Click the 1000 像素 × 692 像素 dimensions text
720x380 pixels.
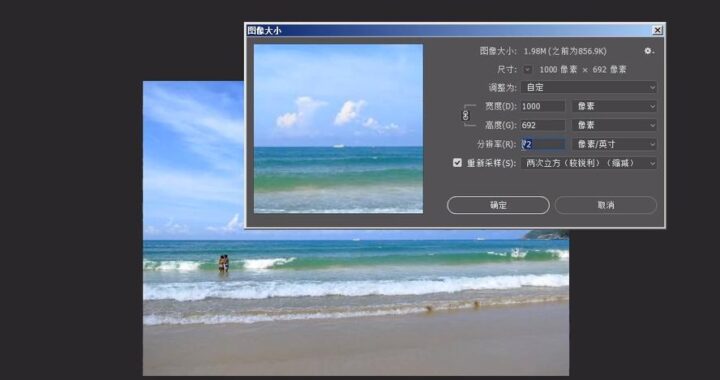click(583, 69)
